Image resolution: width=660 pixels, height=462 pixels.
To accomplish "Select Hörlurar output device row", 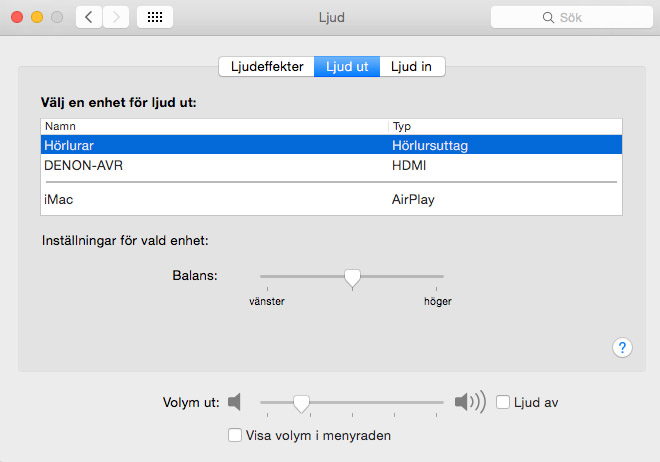I will 331,146.
